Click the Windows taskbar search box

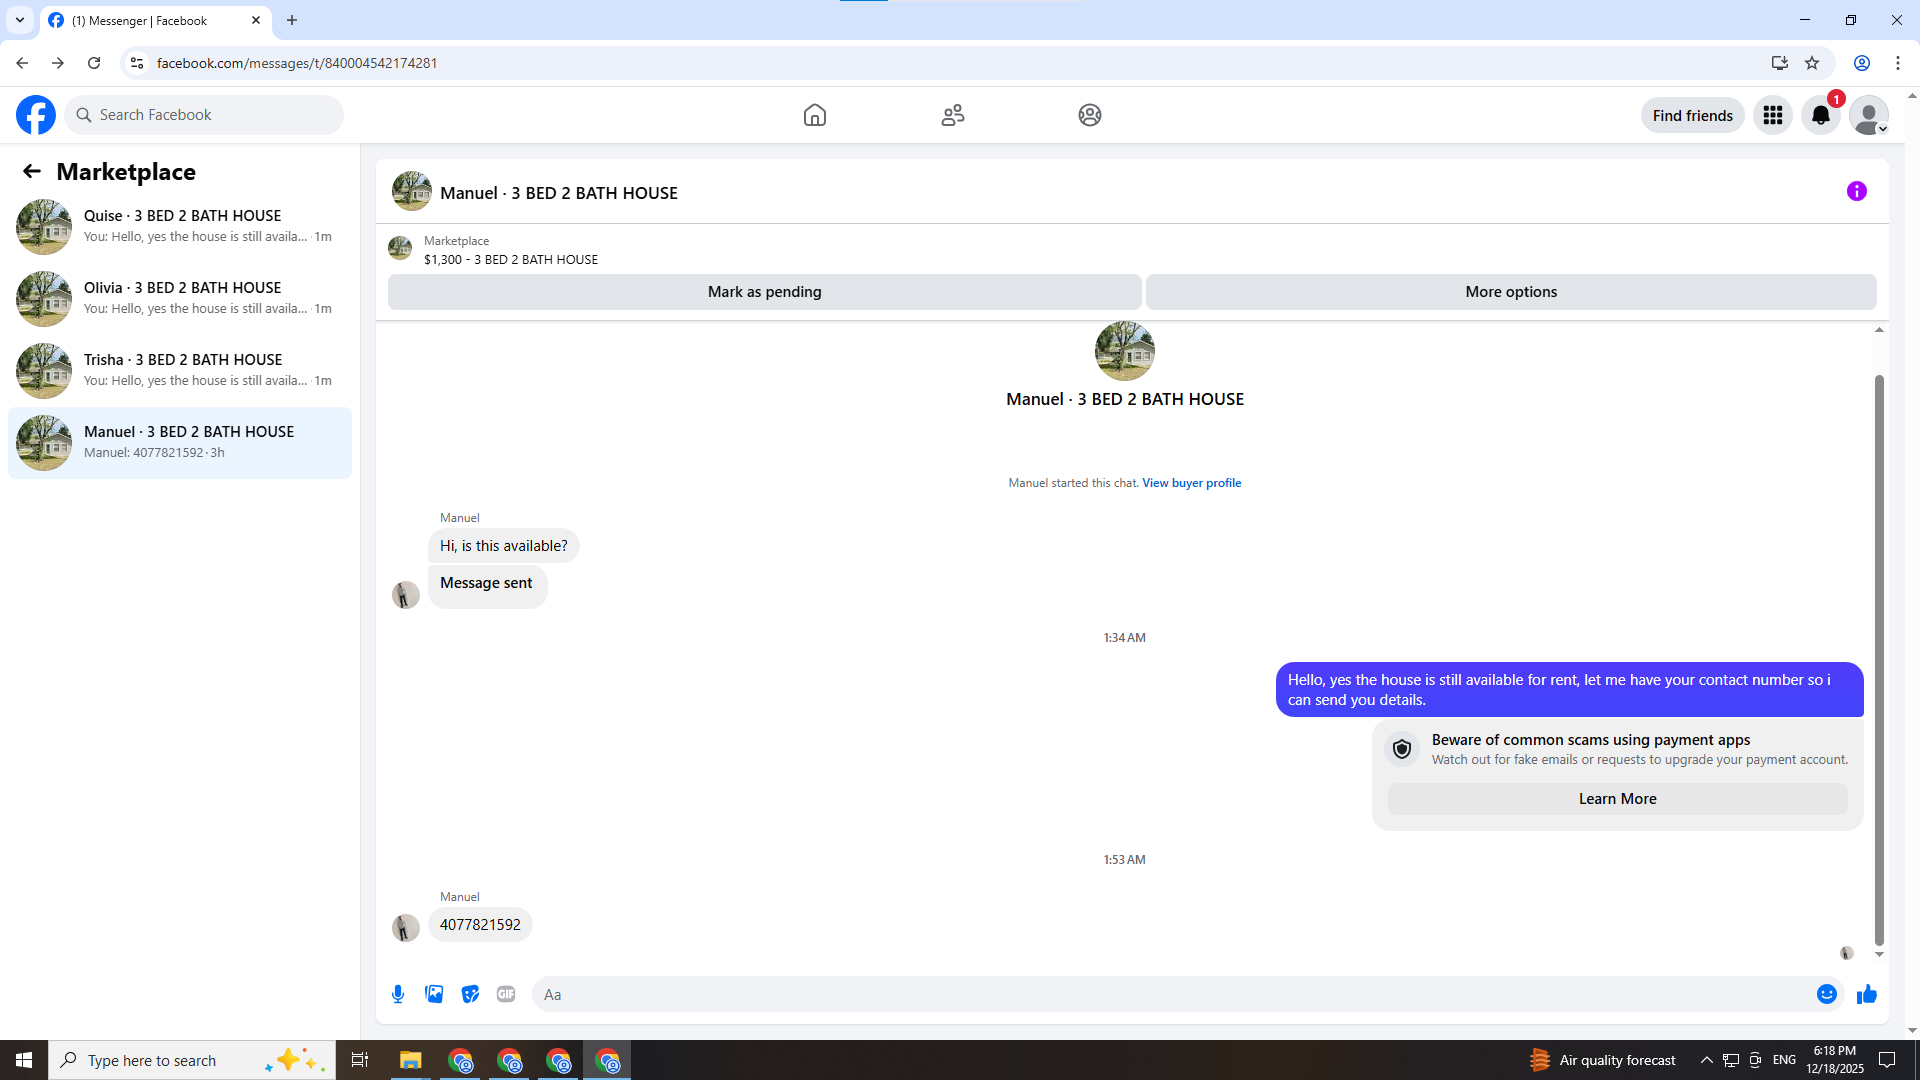[x=192, y=1060]
